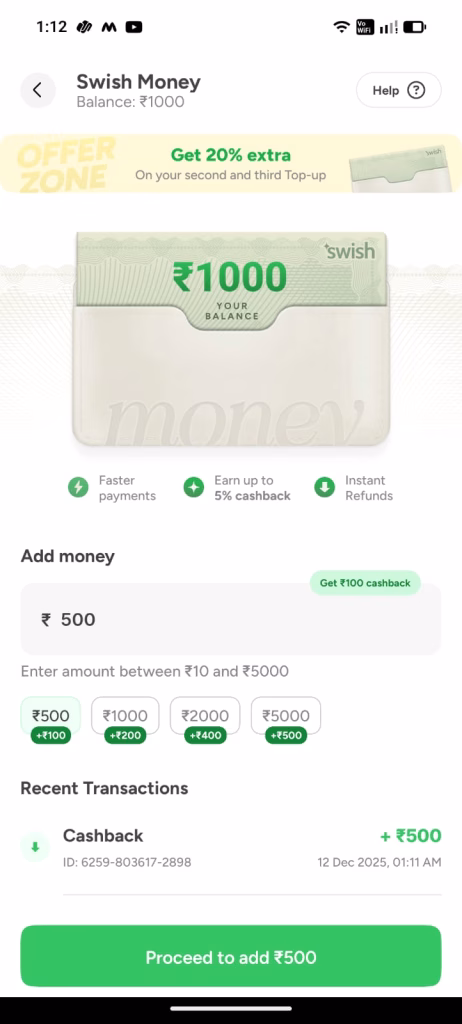Open the Cashback +₹500 transaction
462x1024 pixels.
tap(231, 848)
